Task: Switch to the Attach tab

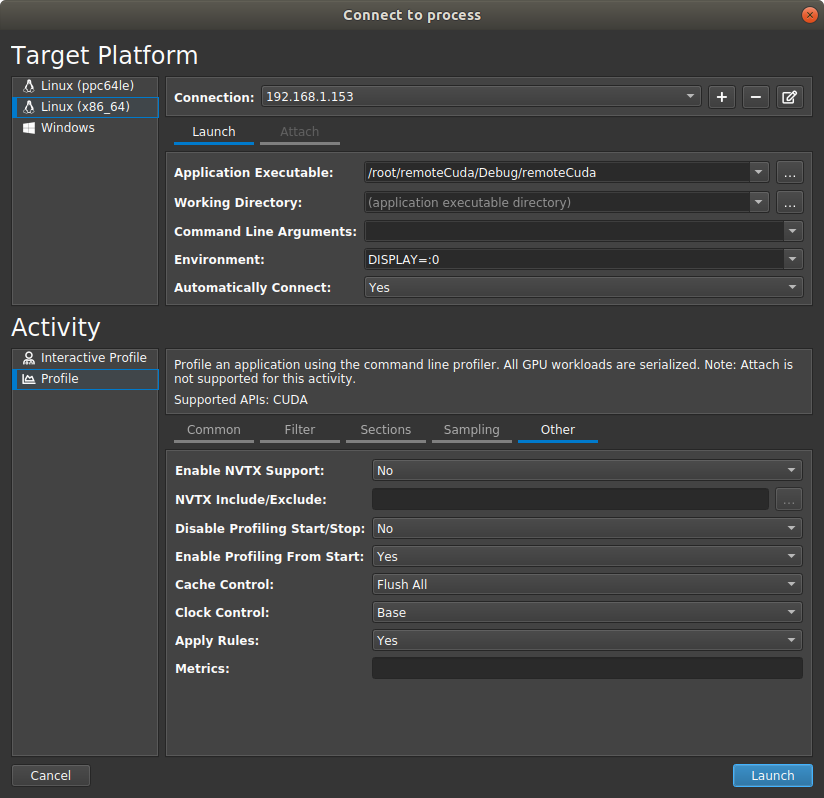Action: click(x=299, y=132)
